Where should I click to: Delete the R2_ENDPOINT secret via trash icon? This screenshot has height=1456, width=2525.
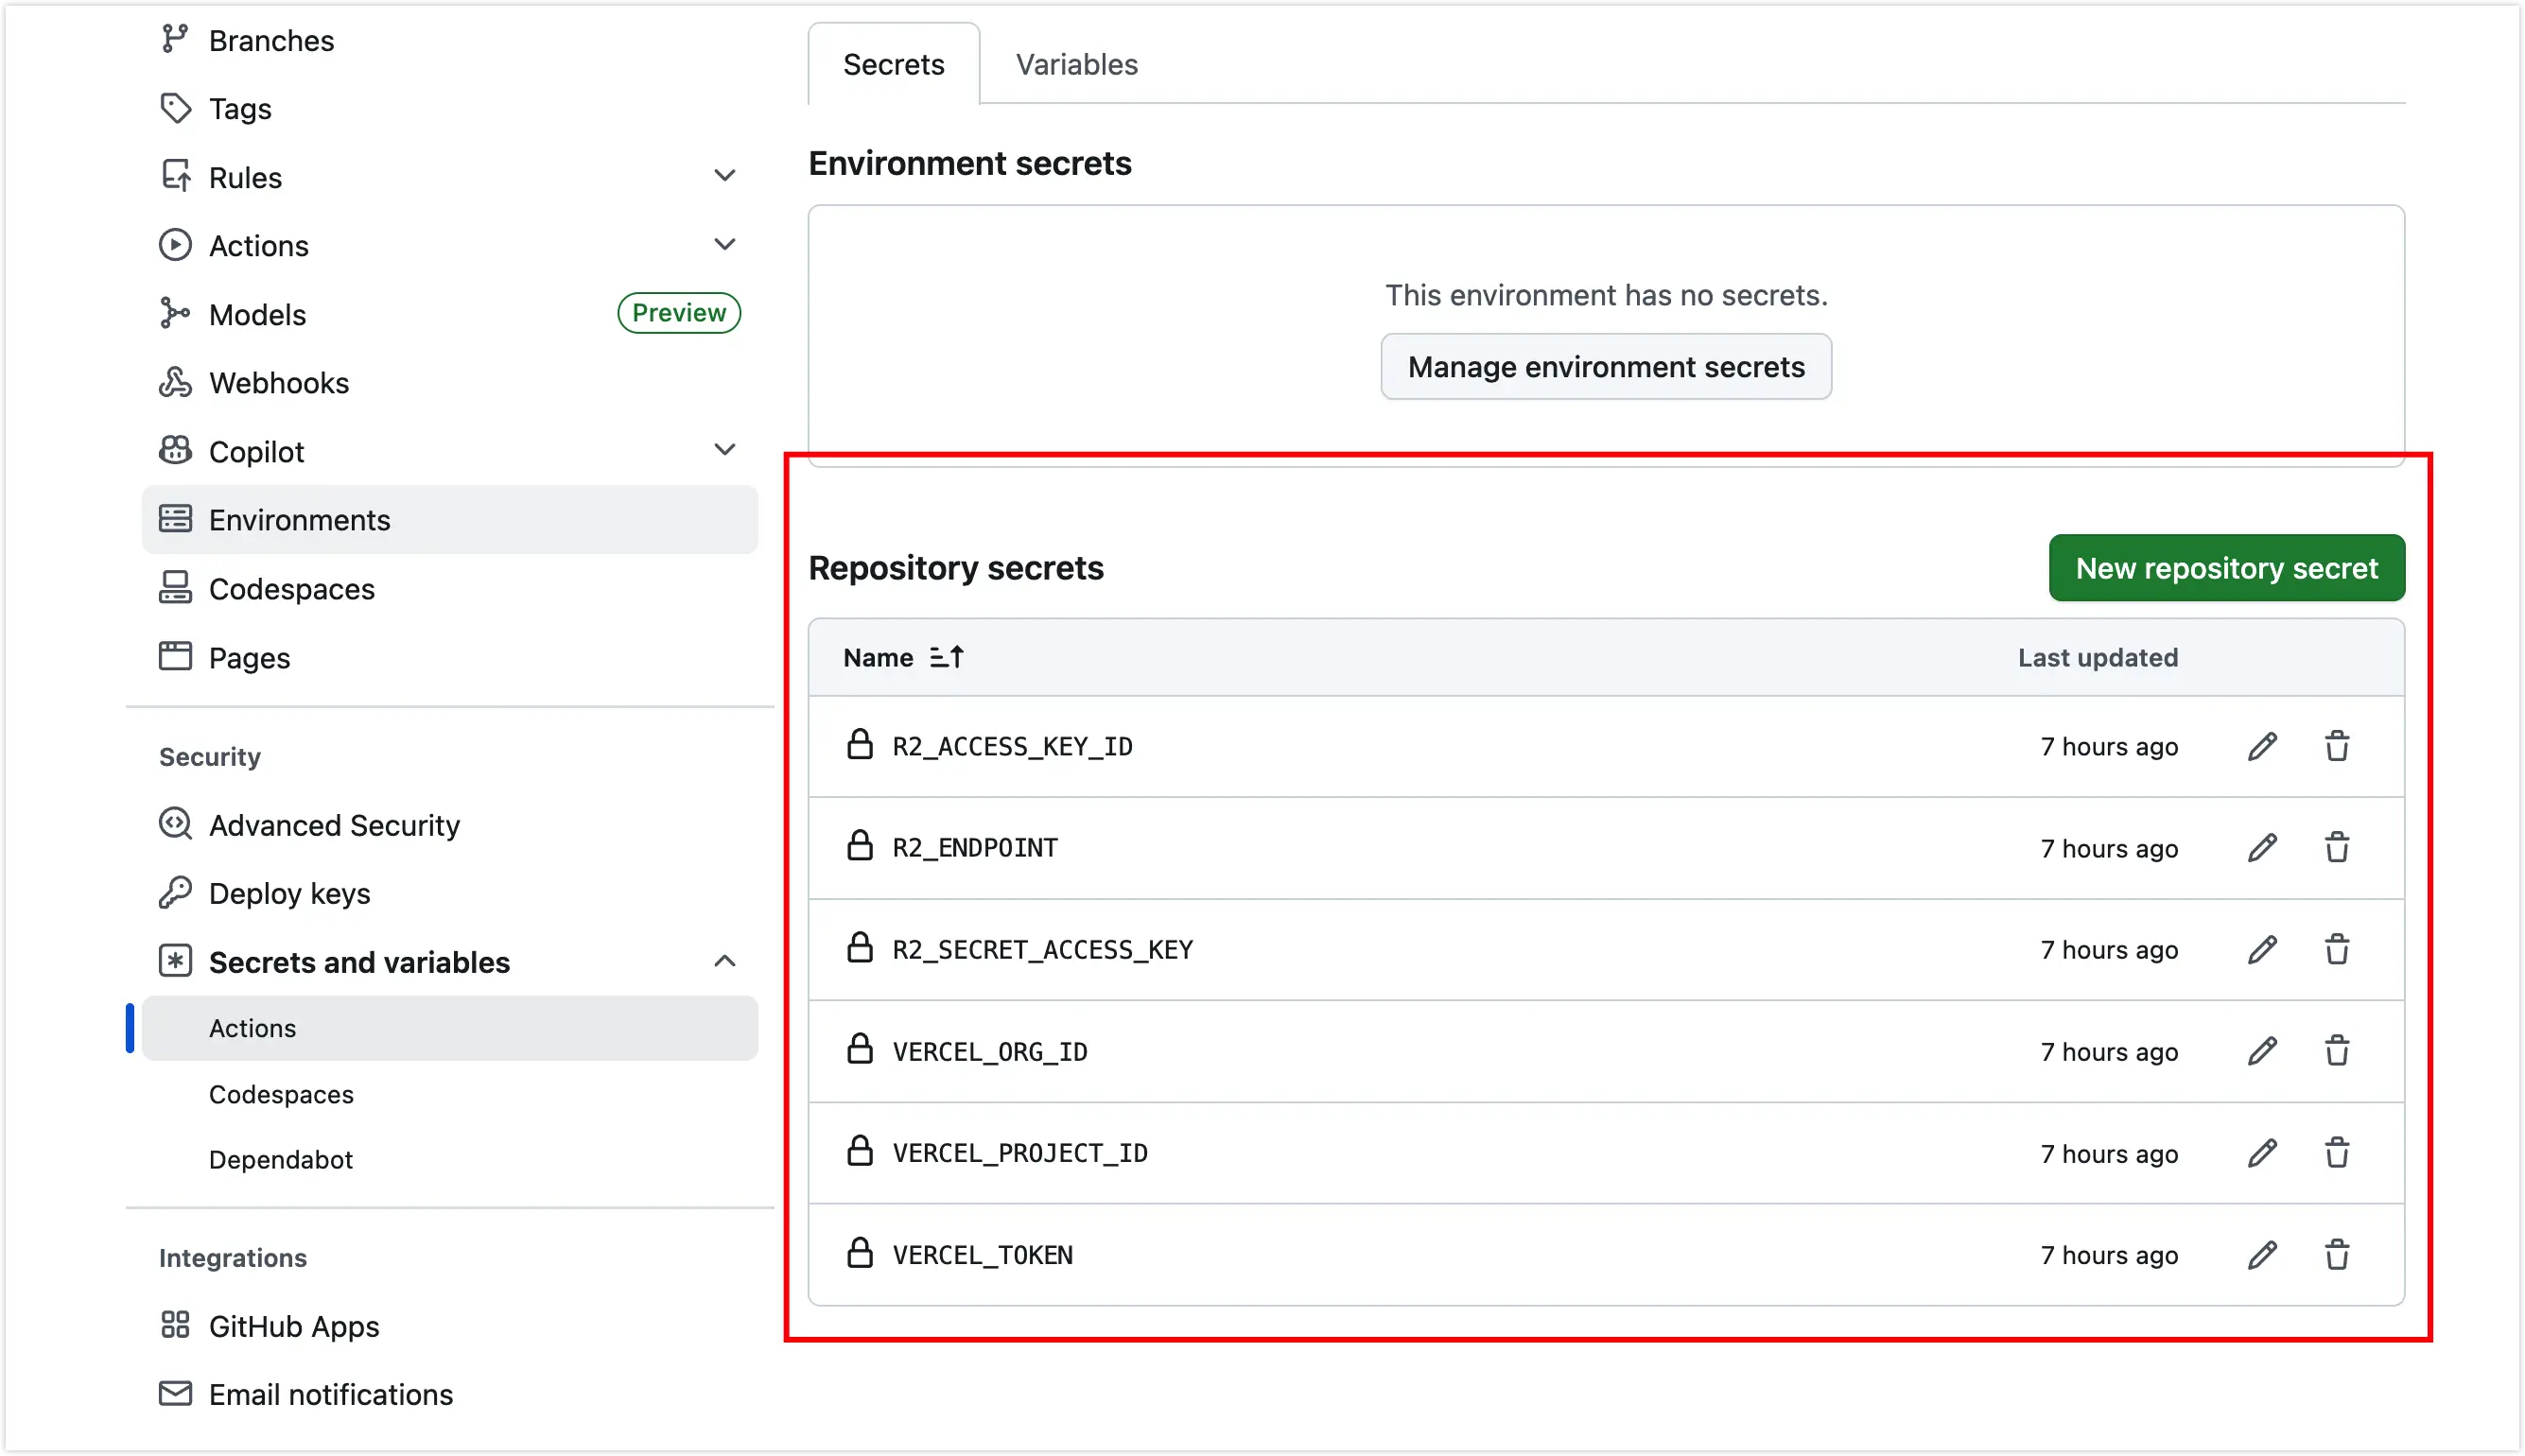(2336, 848)
